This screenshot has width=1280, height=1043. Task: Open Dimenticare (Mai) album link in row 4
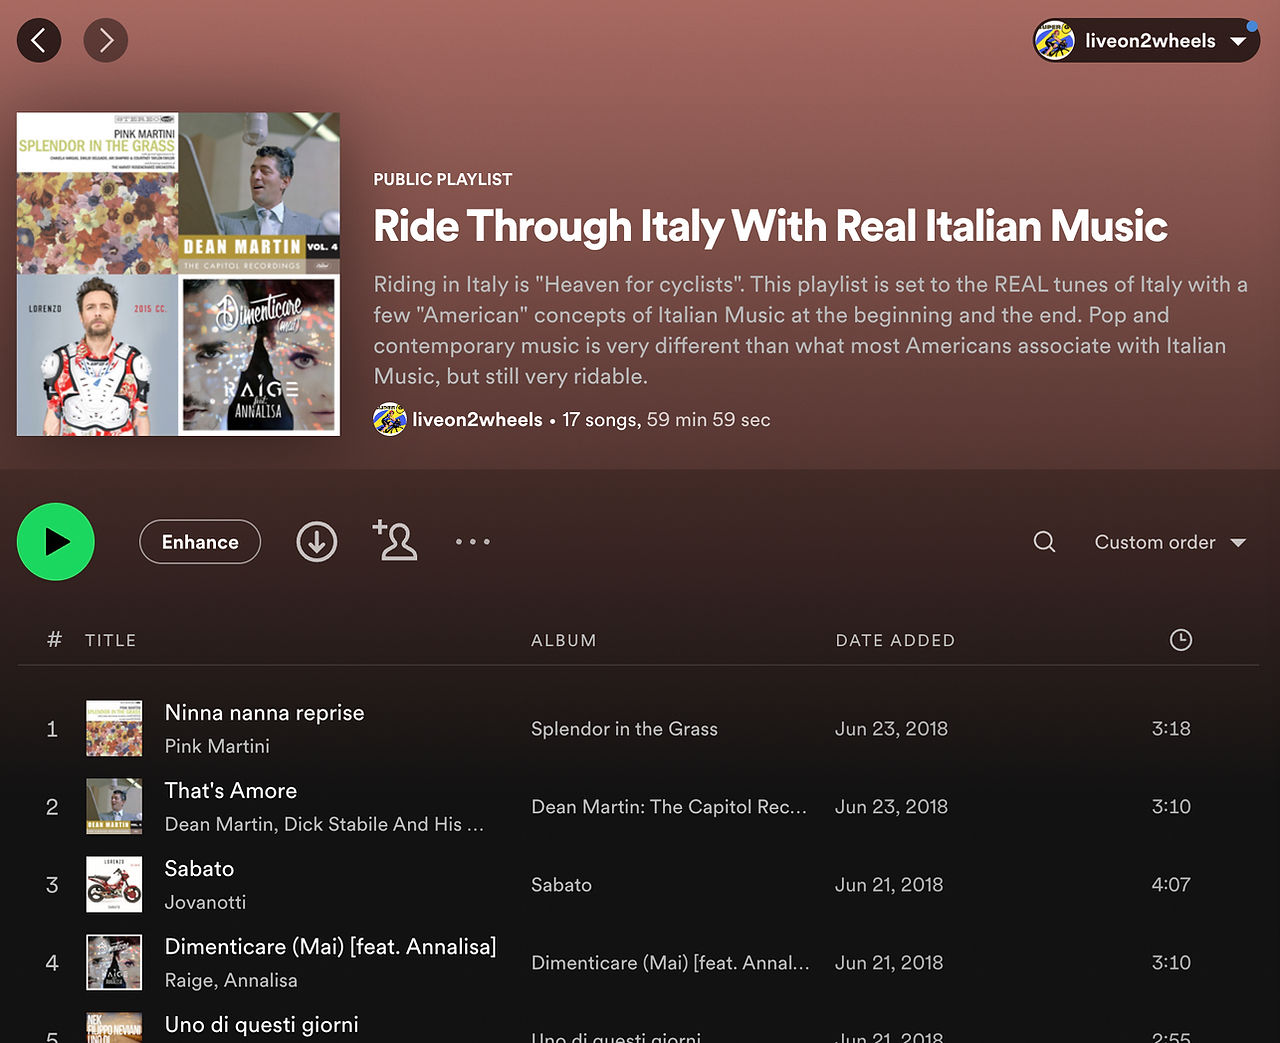670,963
